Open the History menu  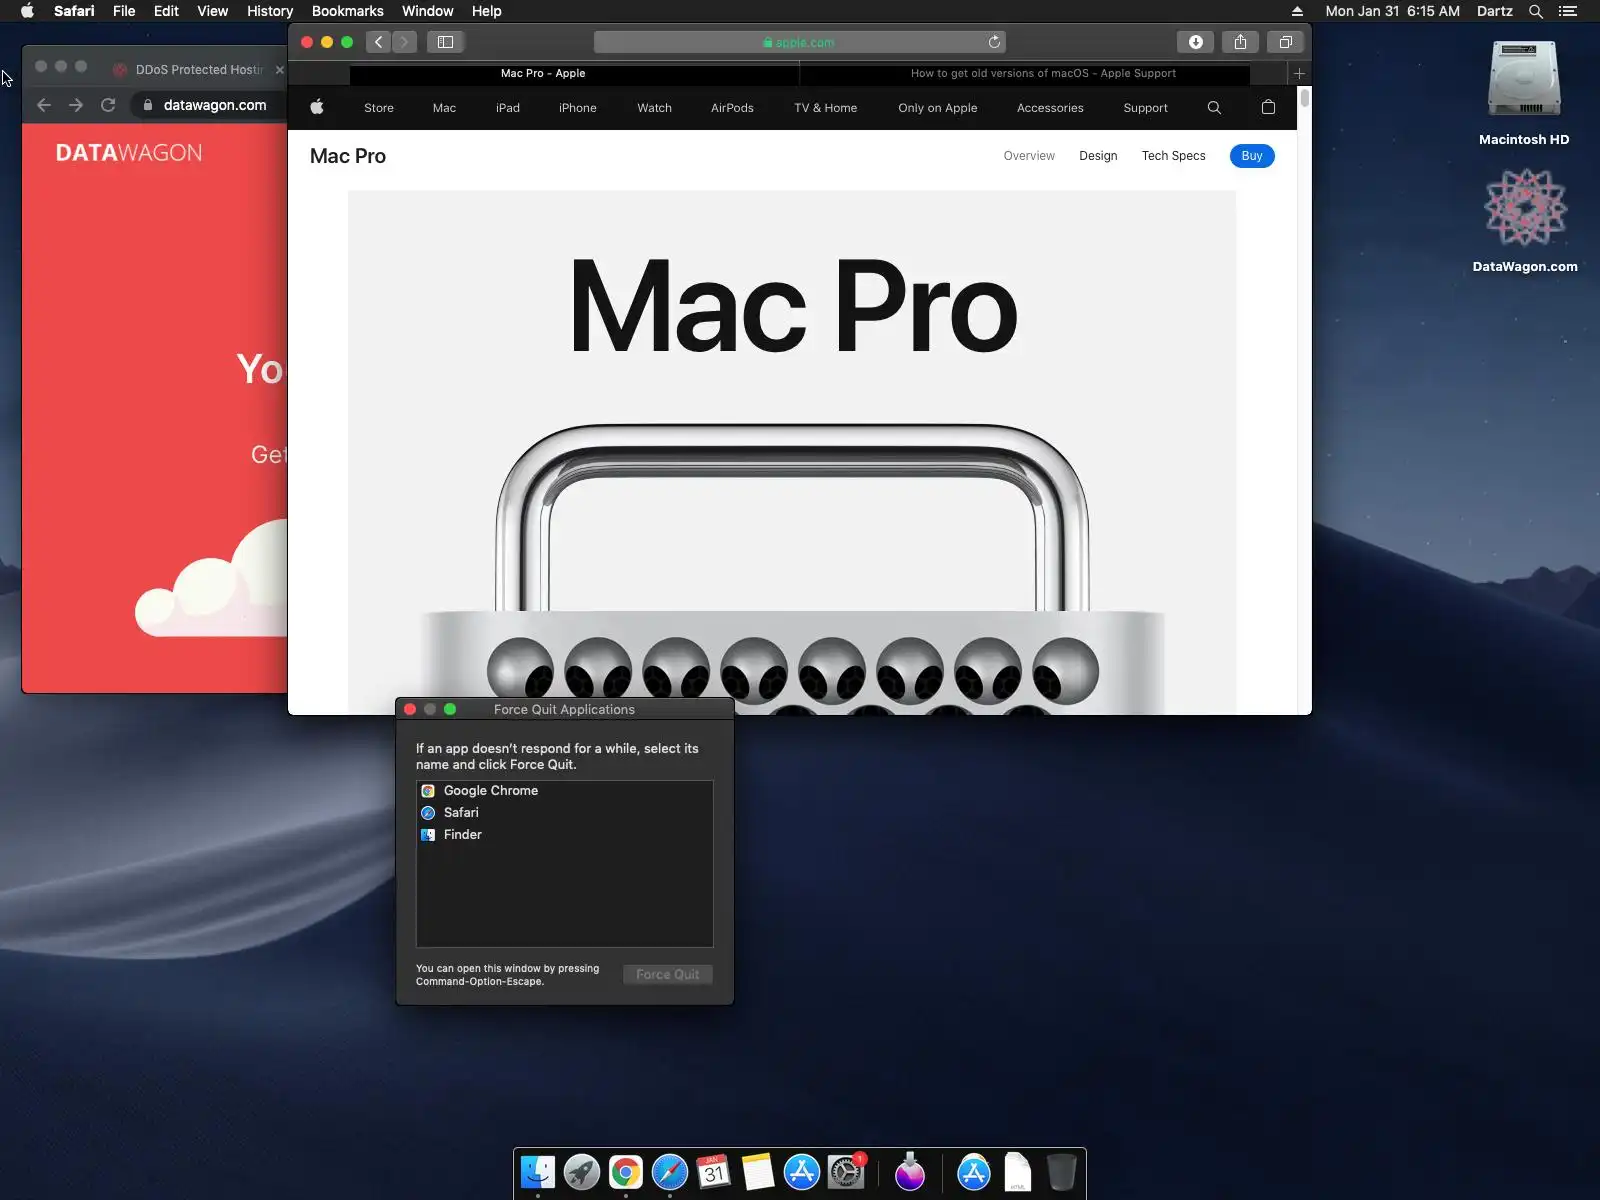[x=270, y=11]
